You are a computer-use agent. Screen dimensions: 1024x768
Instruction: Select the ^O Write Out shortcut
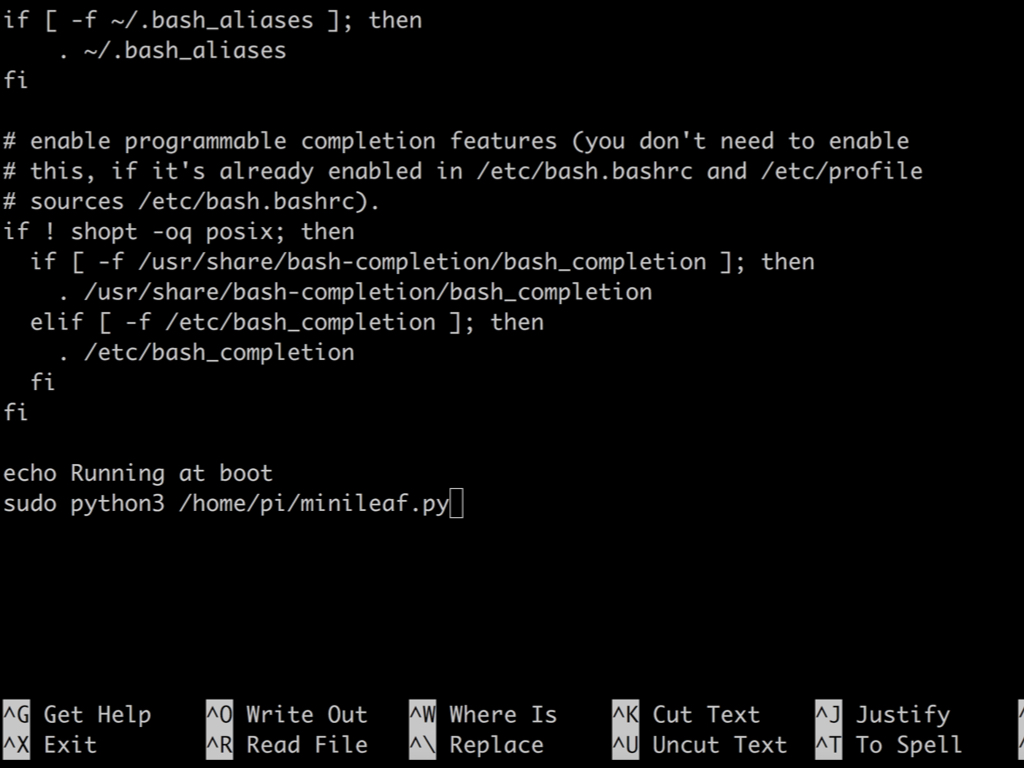click(x=287, y=714)
